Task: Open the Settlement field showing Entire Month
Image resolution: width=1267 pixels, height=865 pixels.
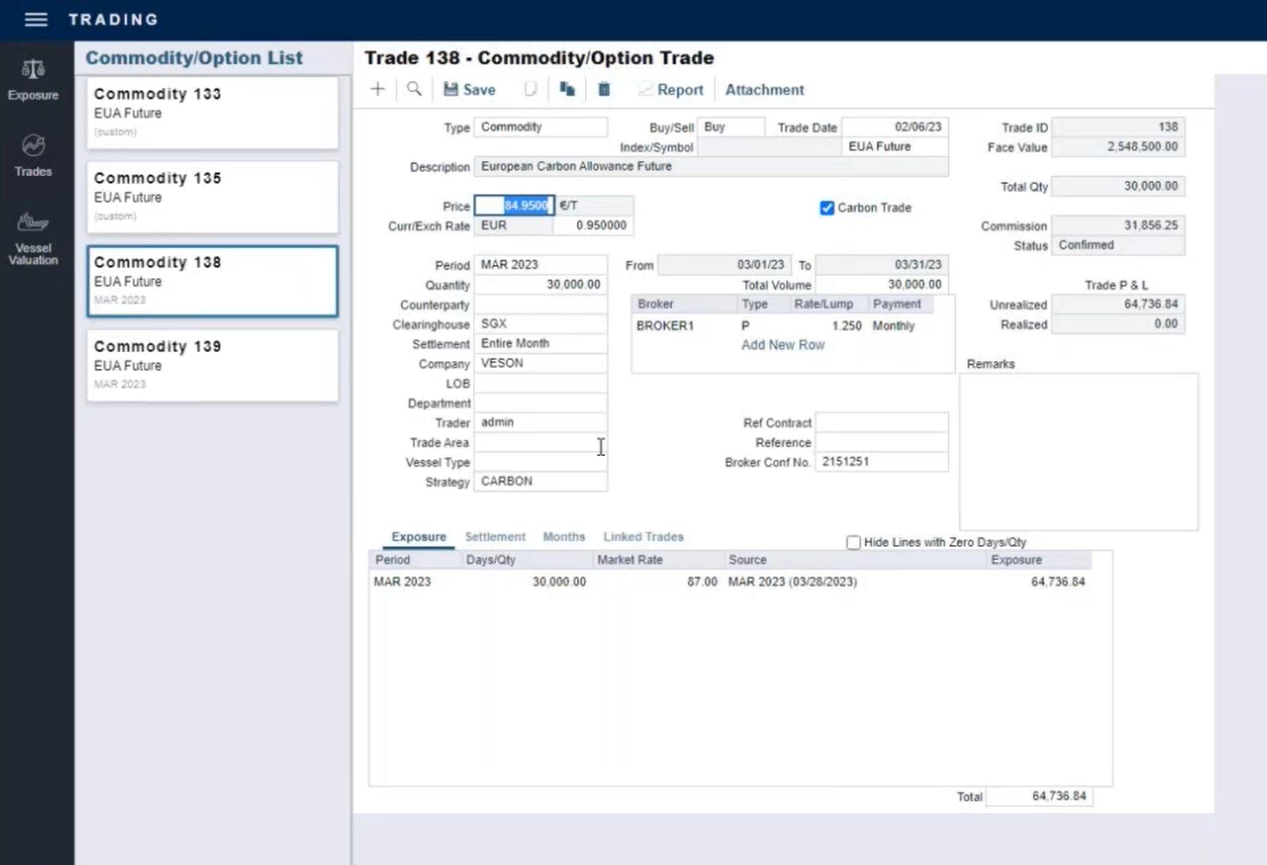Action: point(540,344)
